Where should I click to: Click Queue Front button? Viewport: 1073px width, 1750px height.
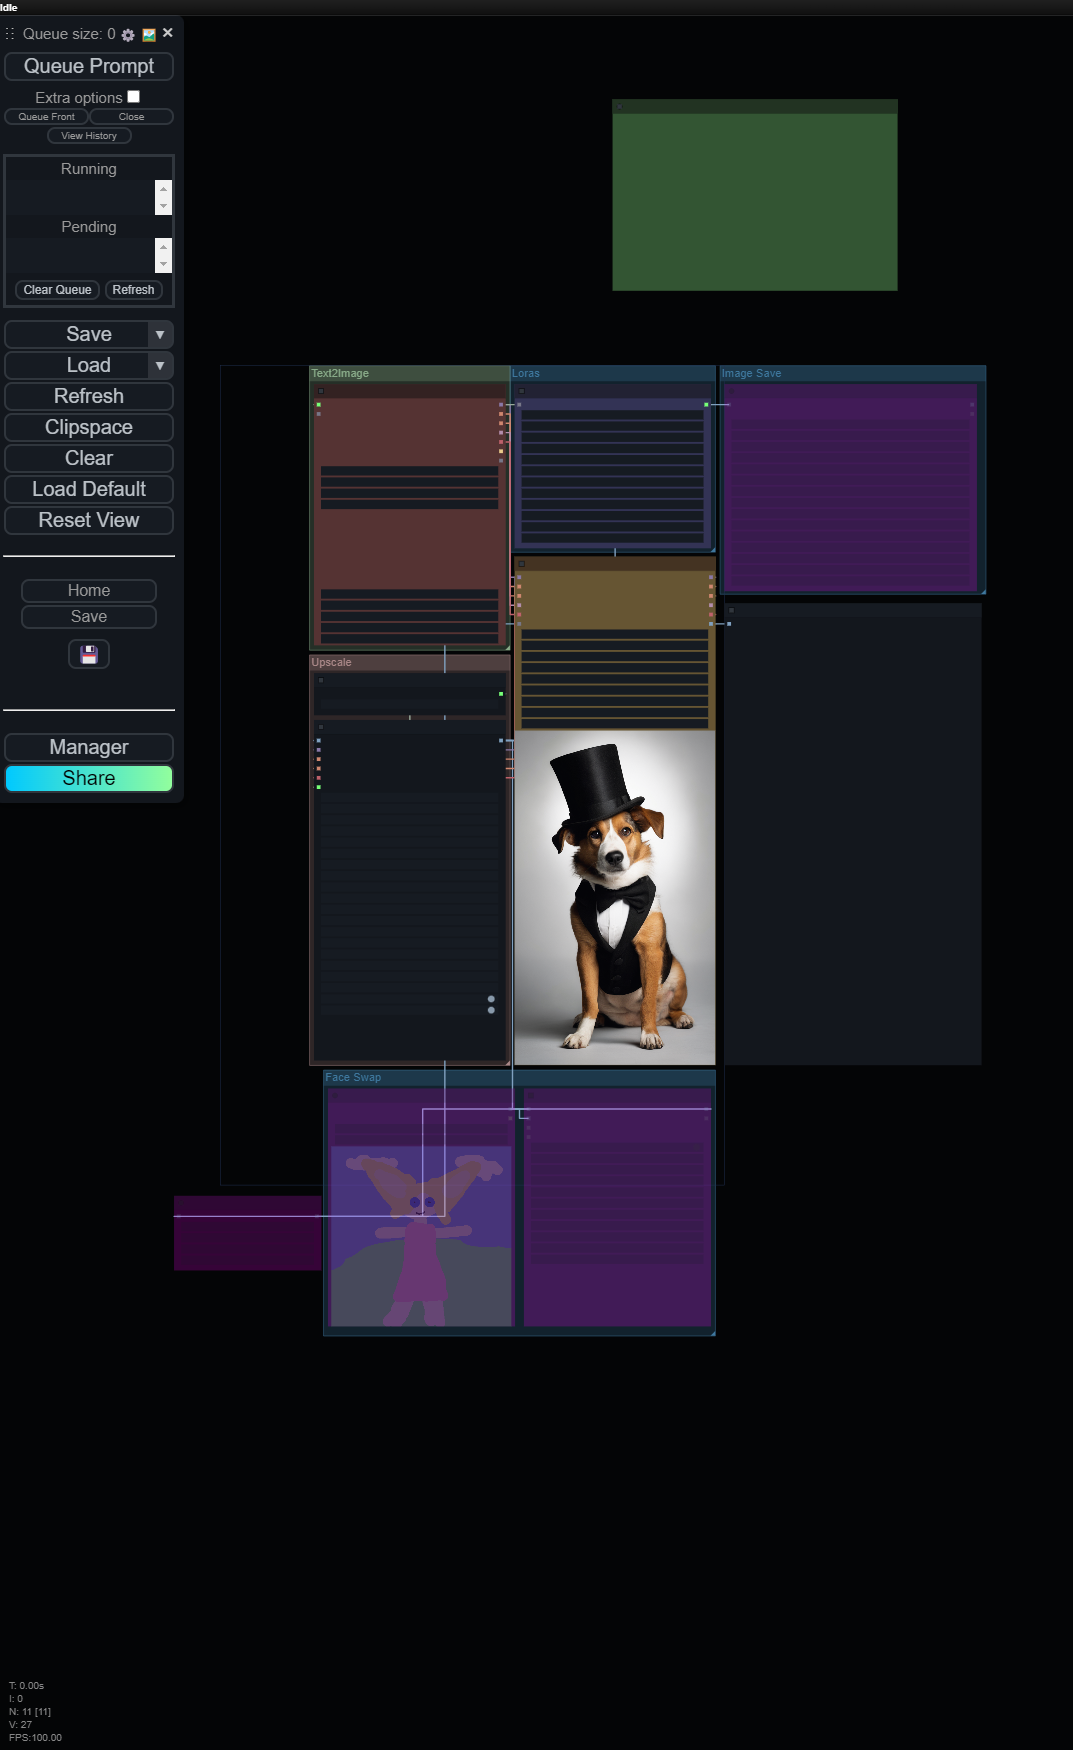point(46,117)
